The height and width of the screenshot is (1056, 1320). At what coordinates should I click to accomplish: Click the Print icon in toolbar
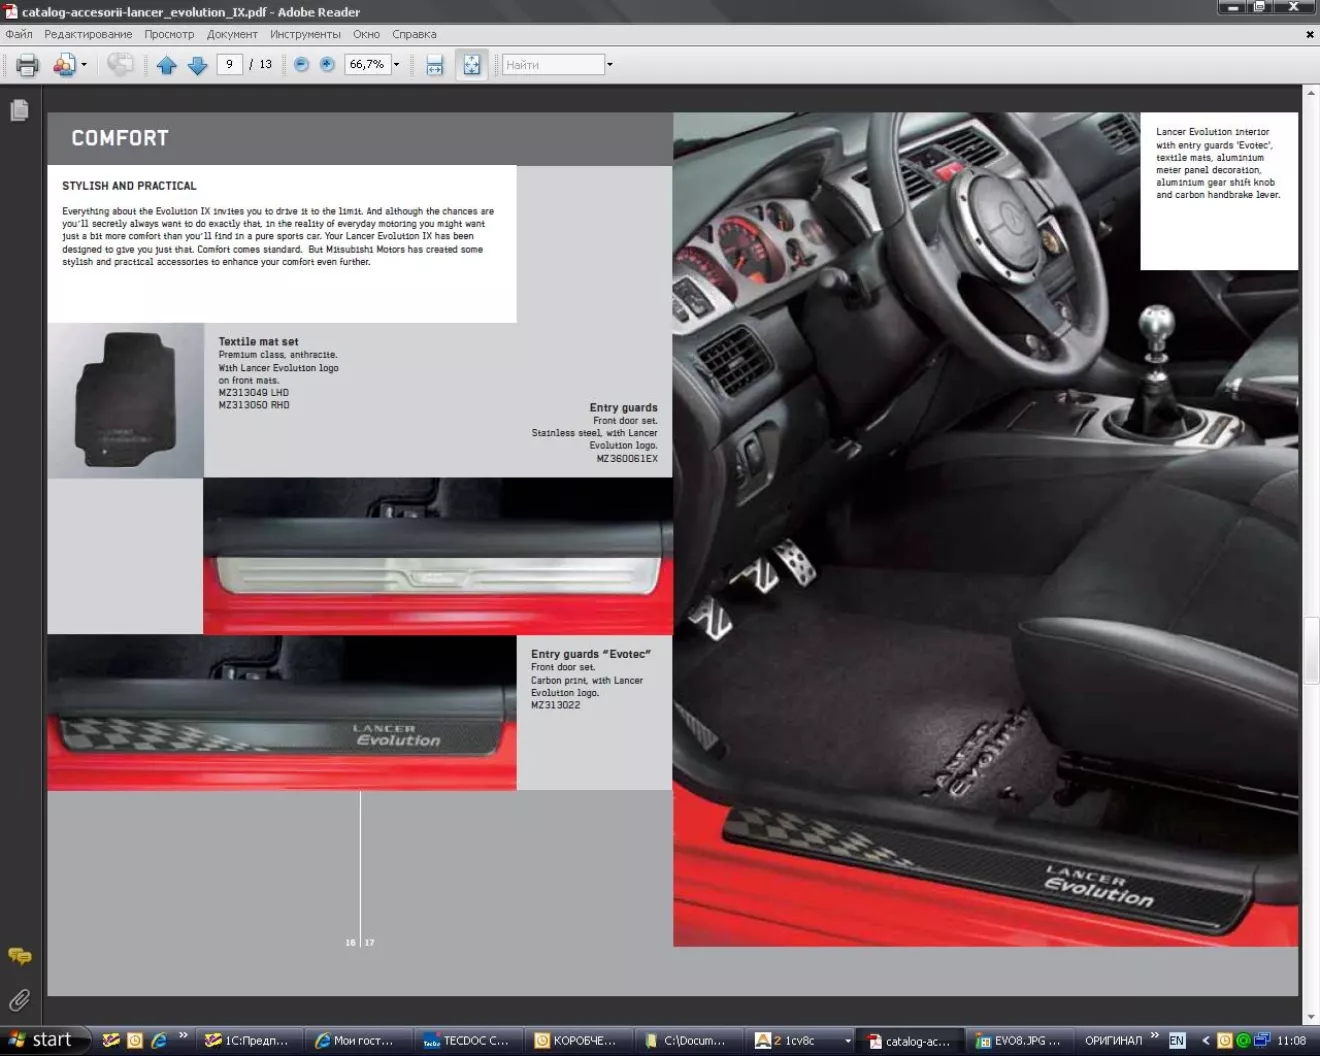tap(27, 65)
